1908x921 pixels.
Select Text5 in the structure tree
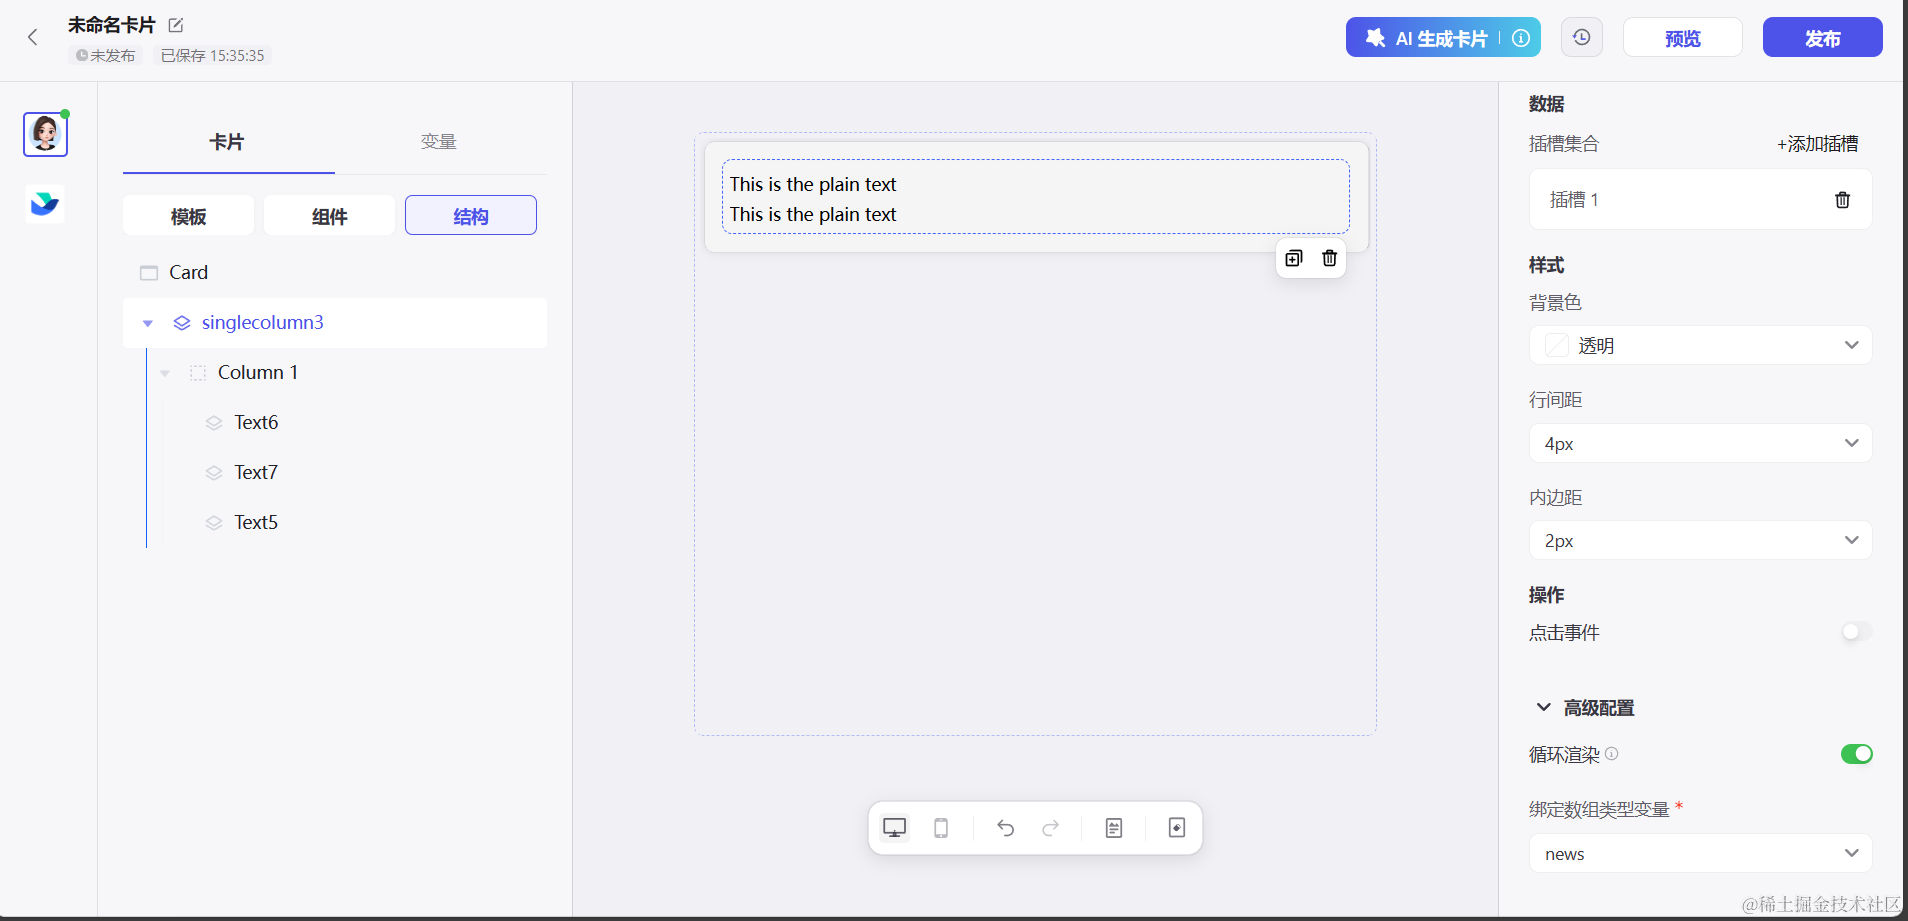(x=335, y=523)
